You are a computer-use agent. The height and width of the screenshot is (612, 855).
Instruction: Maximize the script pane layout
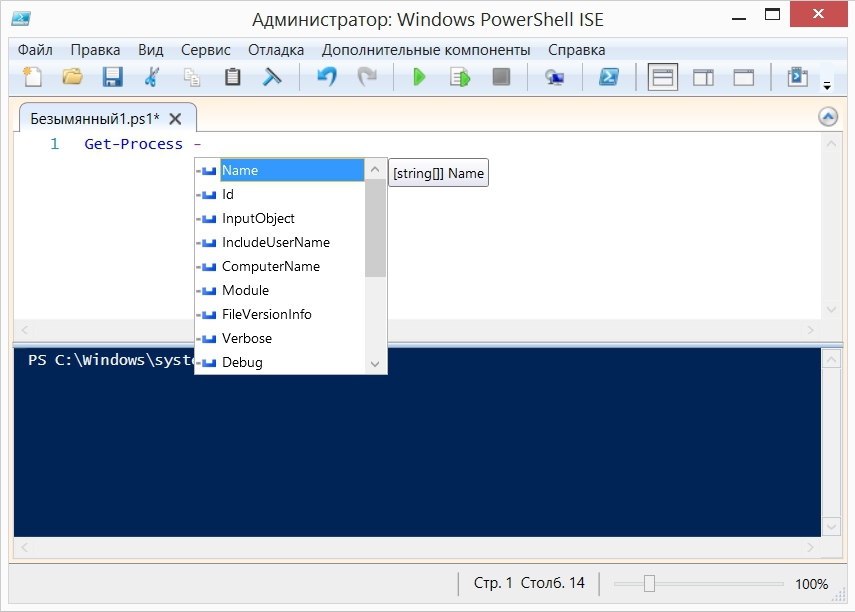pyautogui.click(x=743, y=77)
